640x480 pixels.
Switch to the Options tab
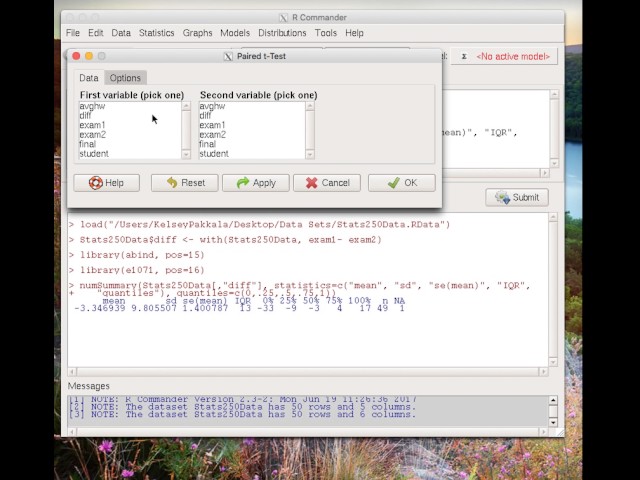coord(125,78)
